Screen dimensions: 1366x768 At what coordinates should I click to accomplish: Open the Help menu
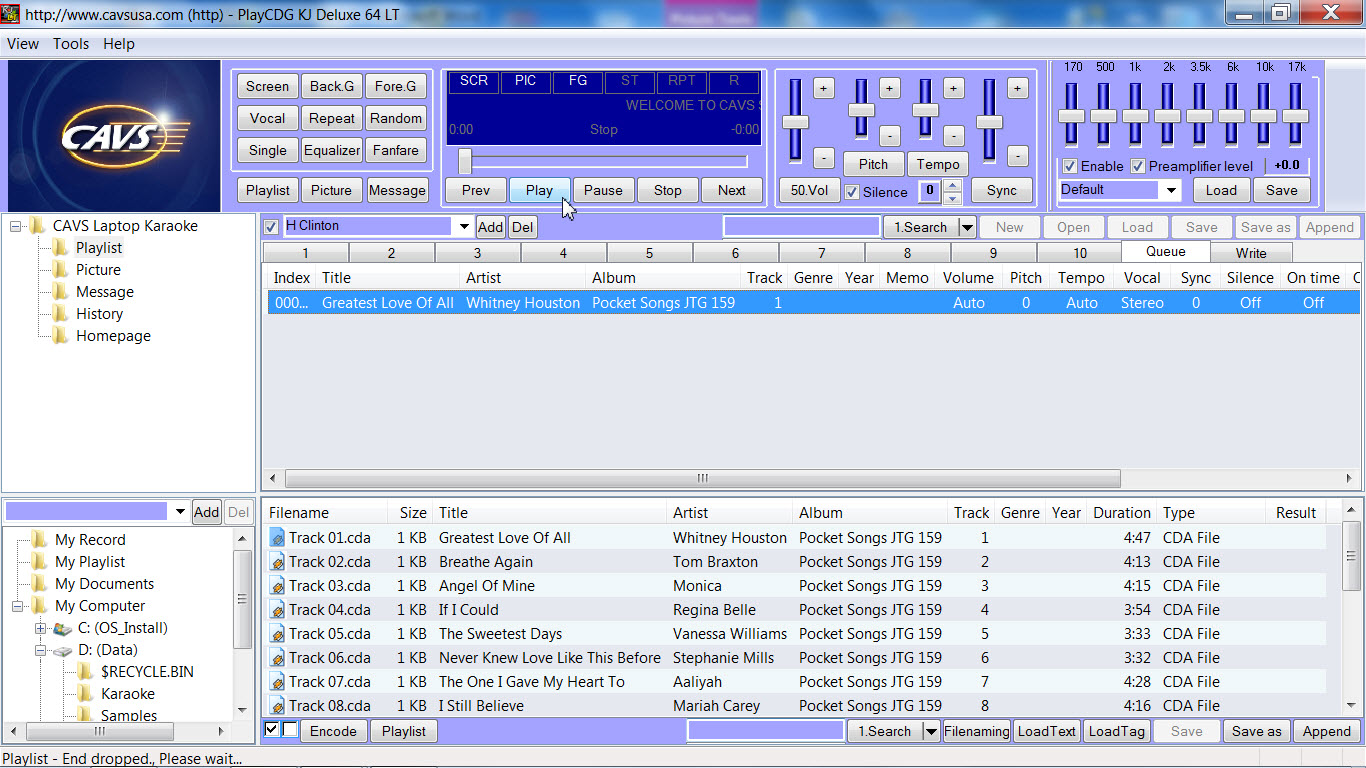[x=119, y=44]
